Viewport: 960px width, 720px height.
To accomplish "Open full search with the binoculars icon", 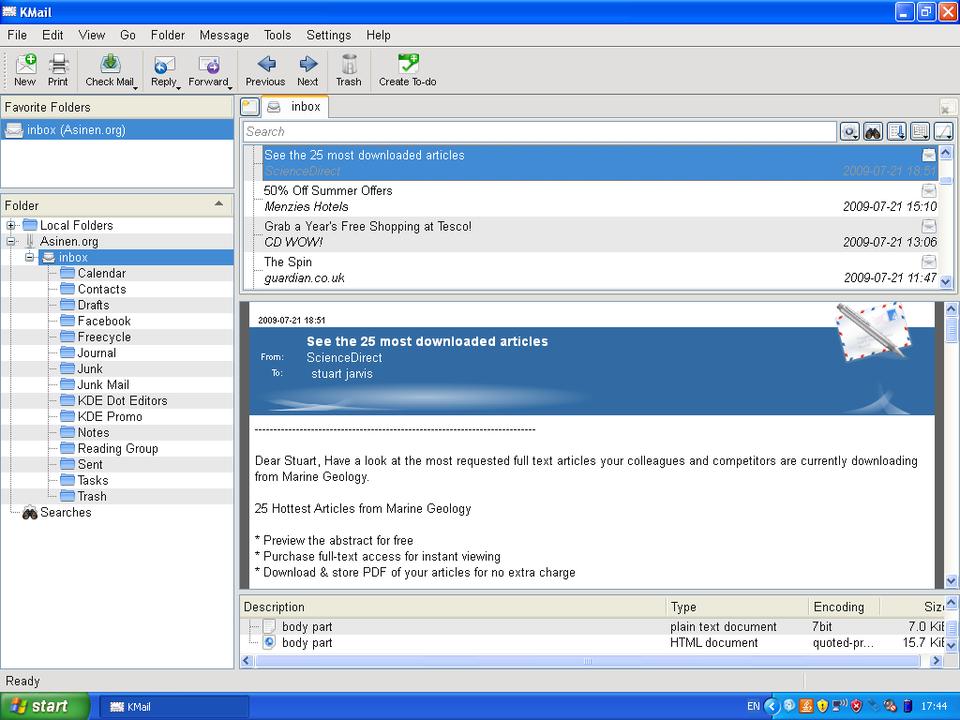I will [873, 132].
